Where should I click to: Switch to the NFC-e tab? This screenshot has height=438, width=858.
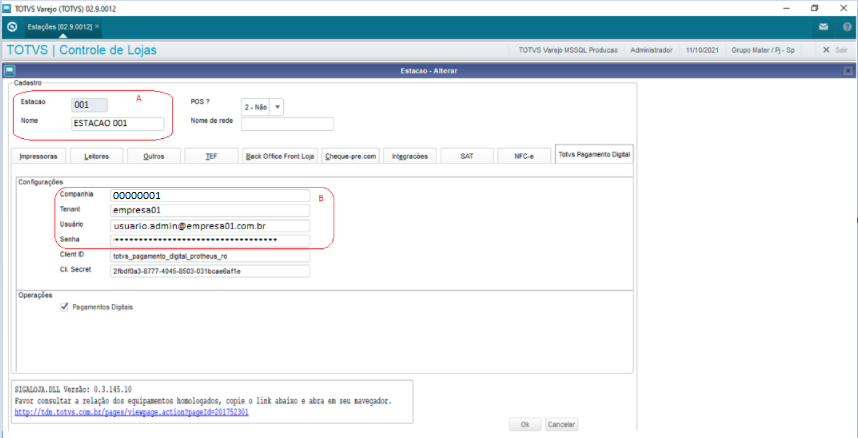[525, 156]
